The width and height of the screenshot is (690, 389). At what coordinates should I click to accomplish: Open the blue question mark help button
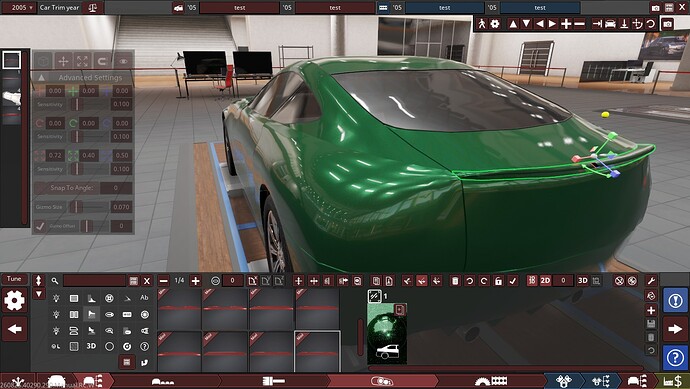pos(675,357)
